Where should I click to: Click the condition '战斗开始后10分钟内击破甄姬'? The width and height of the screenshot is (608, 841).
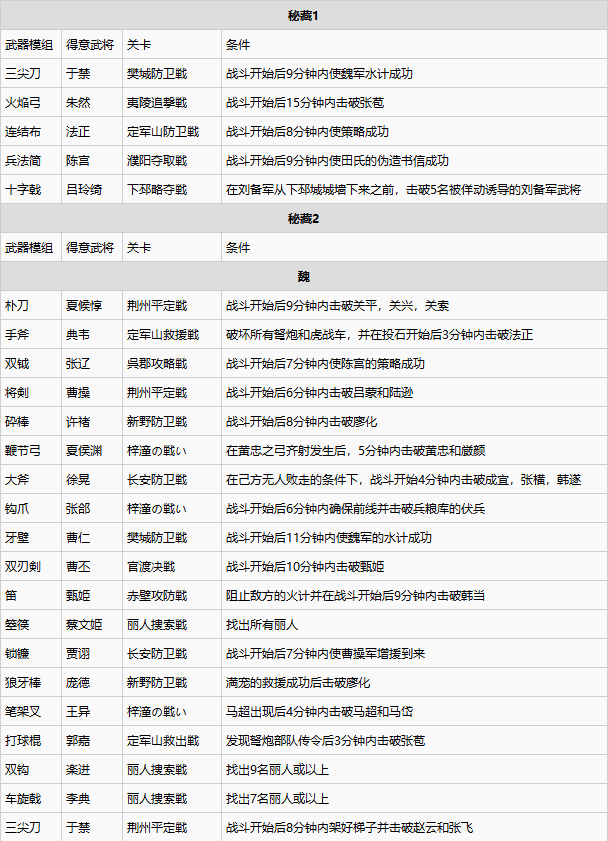tap(305, 566)
